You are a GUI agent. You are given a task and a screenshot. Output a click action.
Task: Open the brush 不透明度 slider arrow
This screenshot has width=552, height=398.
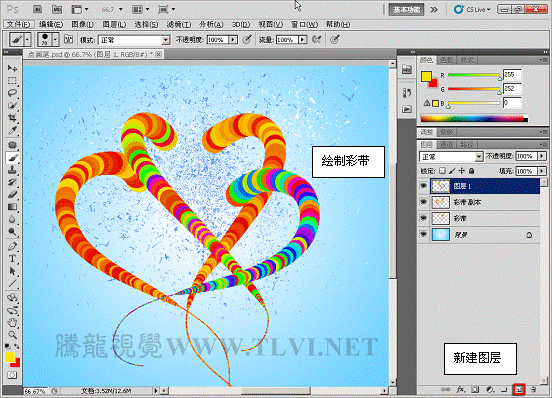233,40
